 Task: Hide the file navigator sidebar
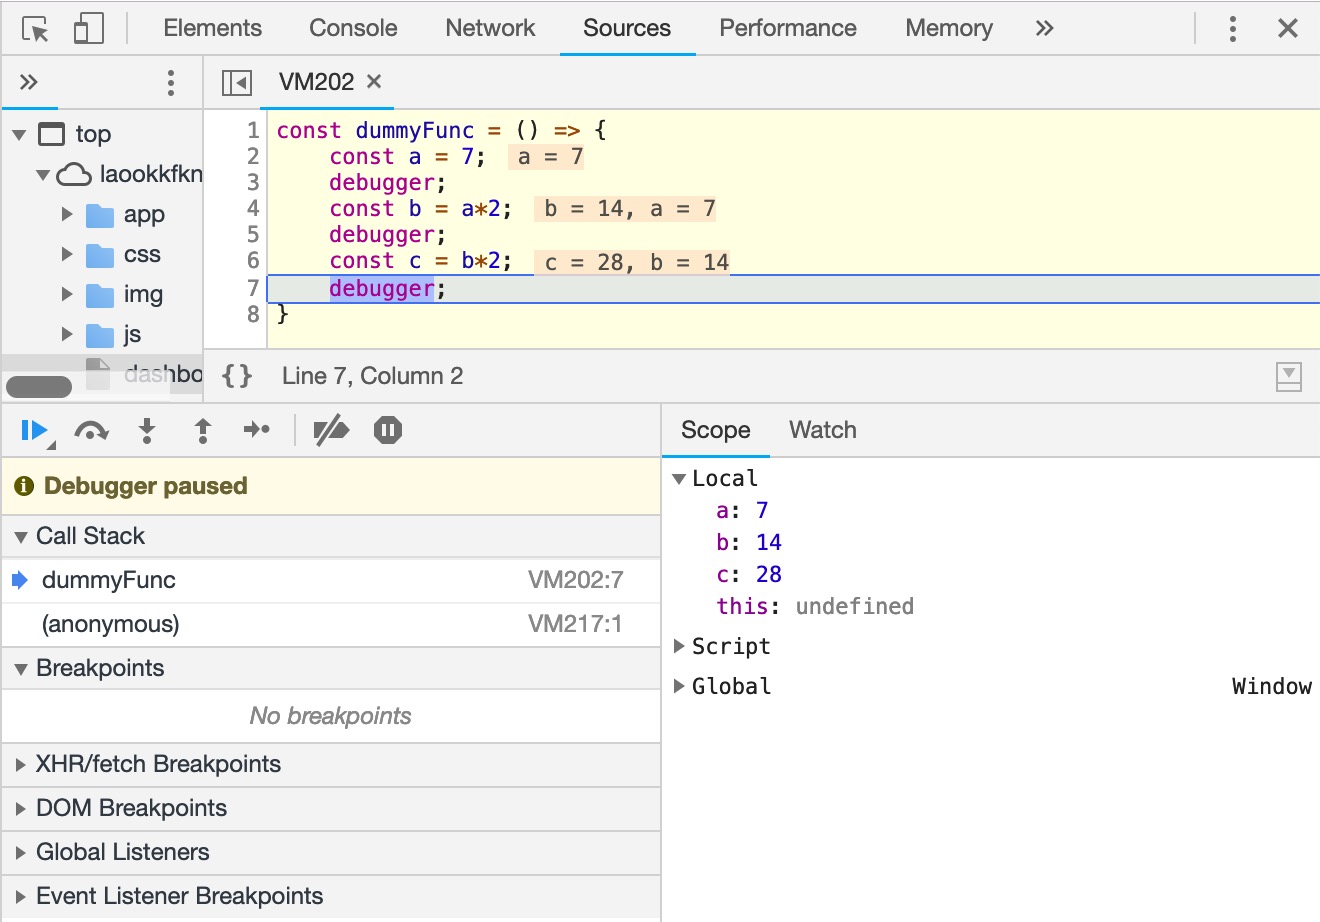click(237, 82)
